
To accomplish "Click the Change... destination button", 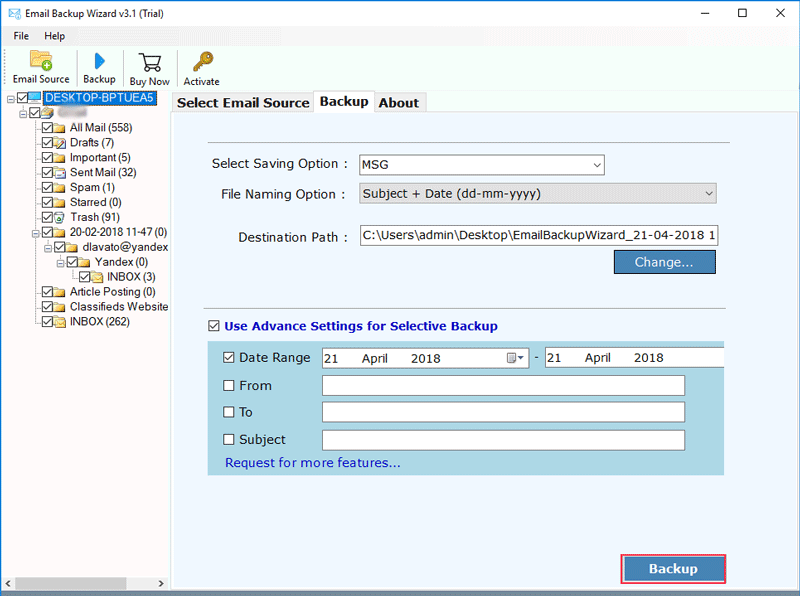I will (x=665, y=262).
